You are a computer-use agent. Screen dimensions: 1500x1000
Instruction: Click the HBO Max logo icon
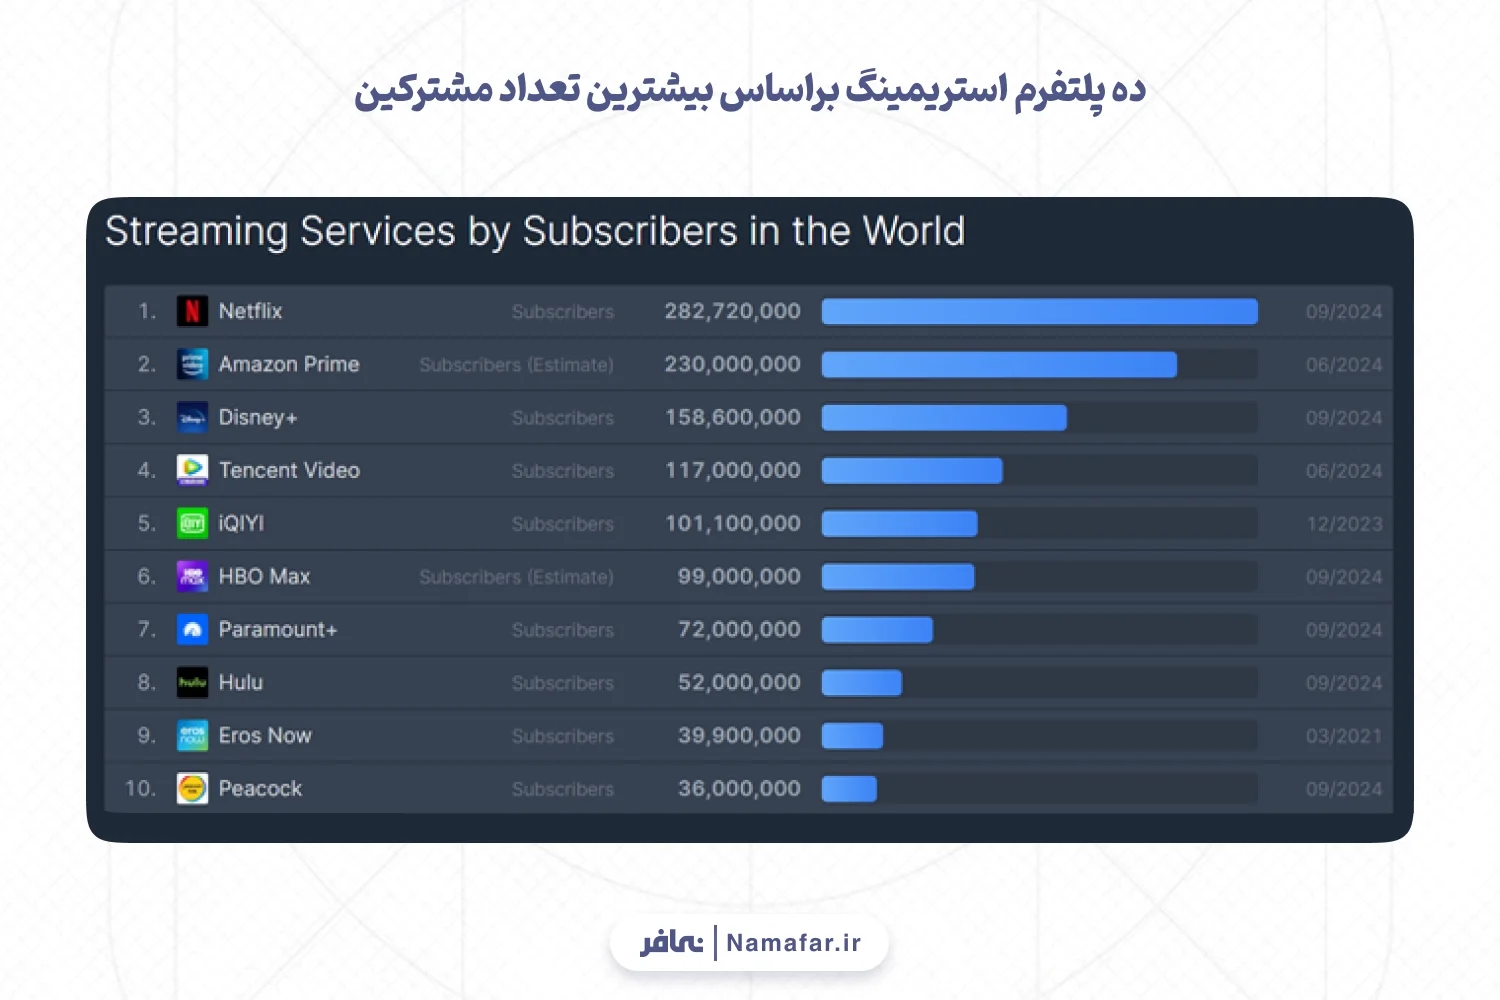coord(192,576)
